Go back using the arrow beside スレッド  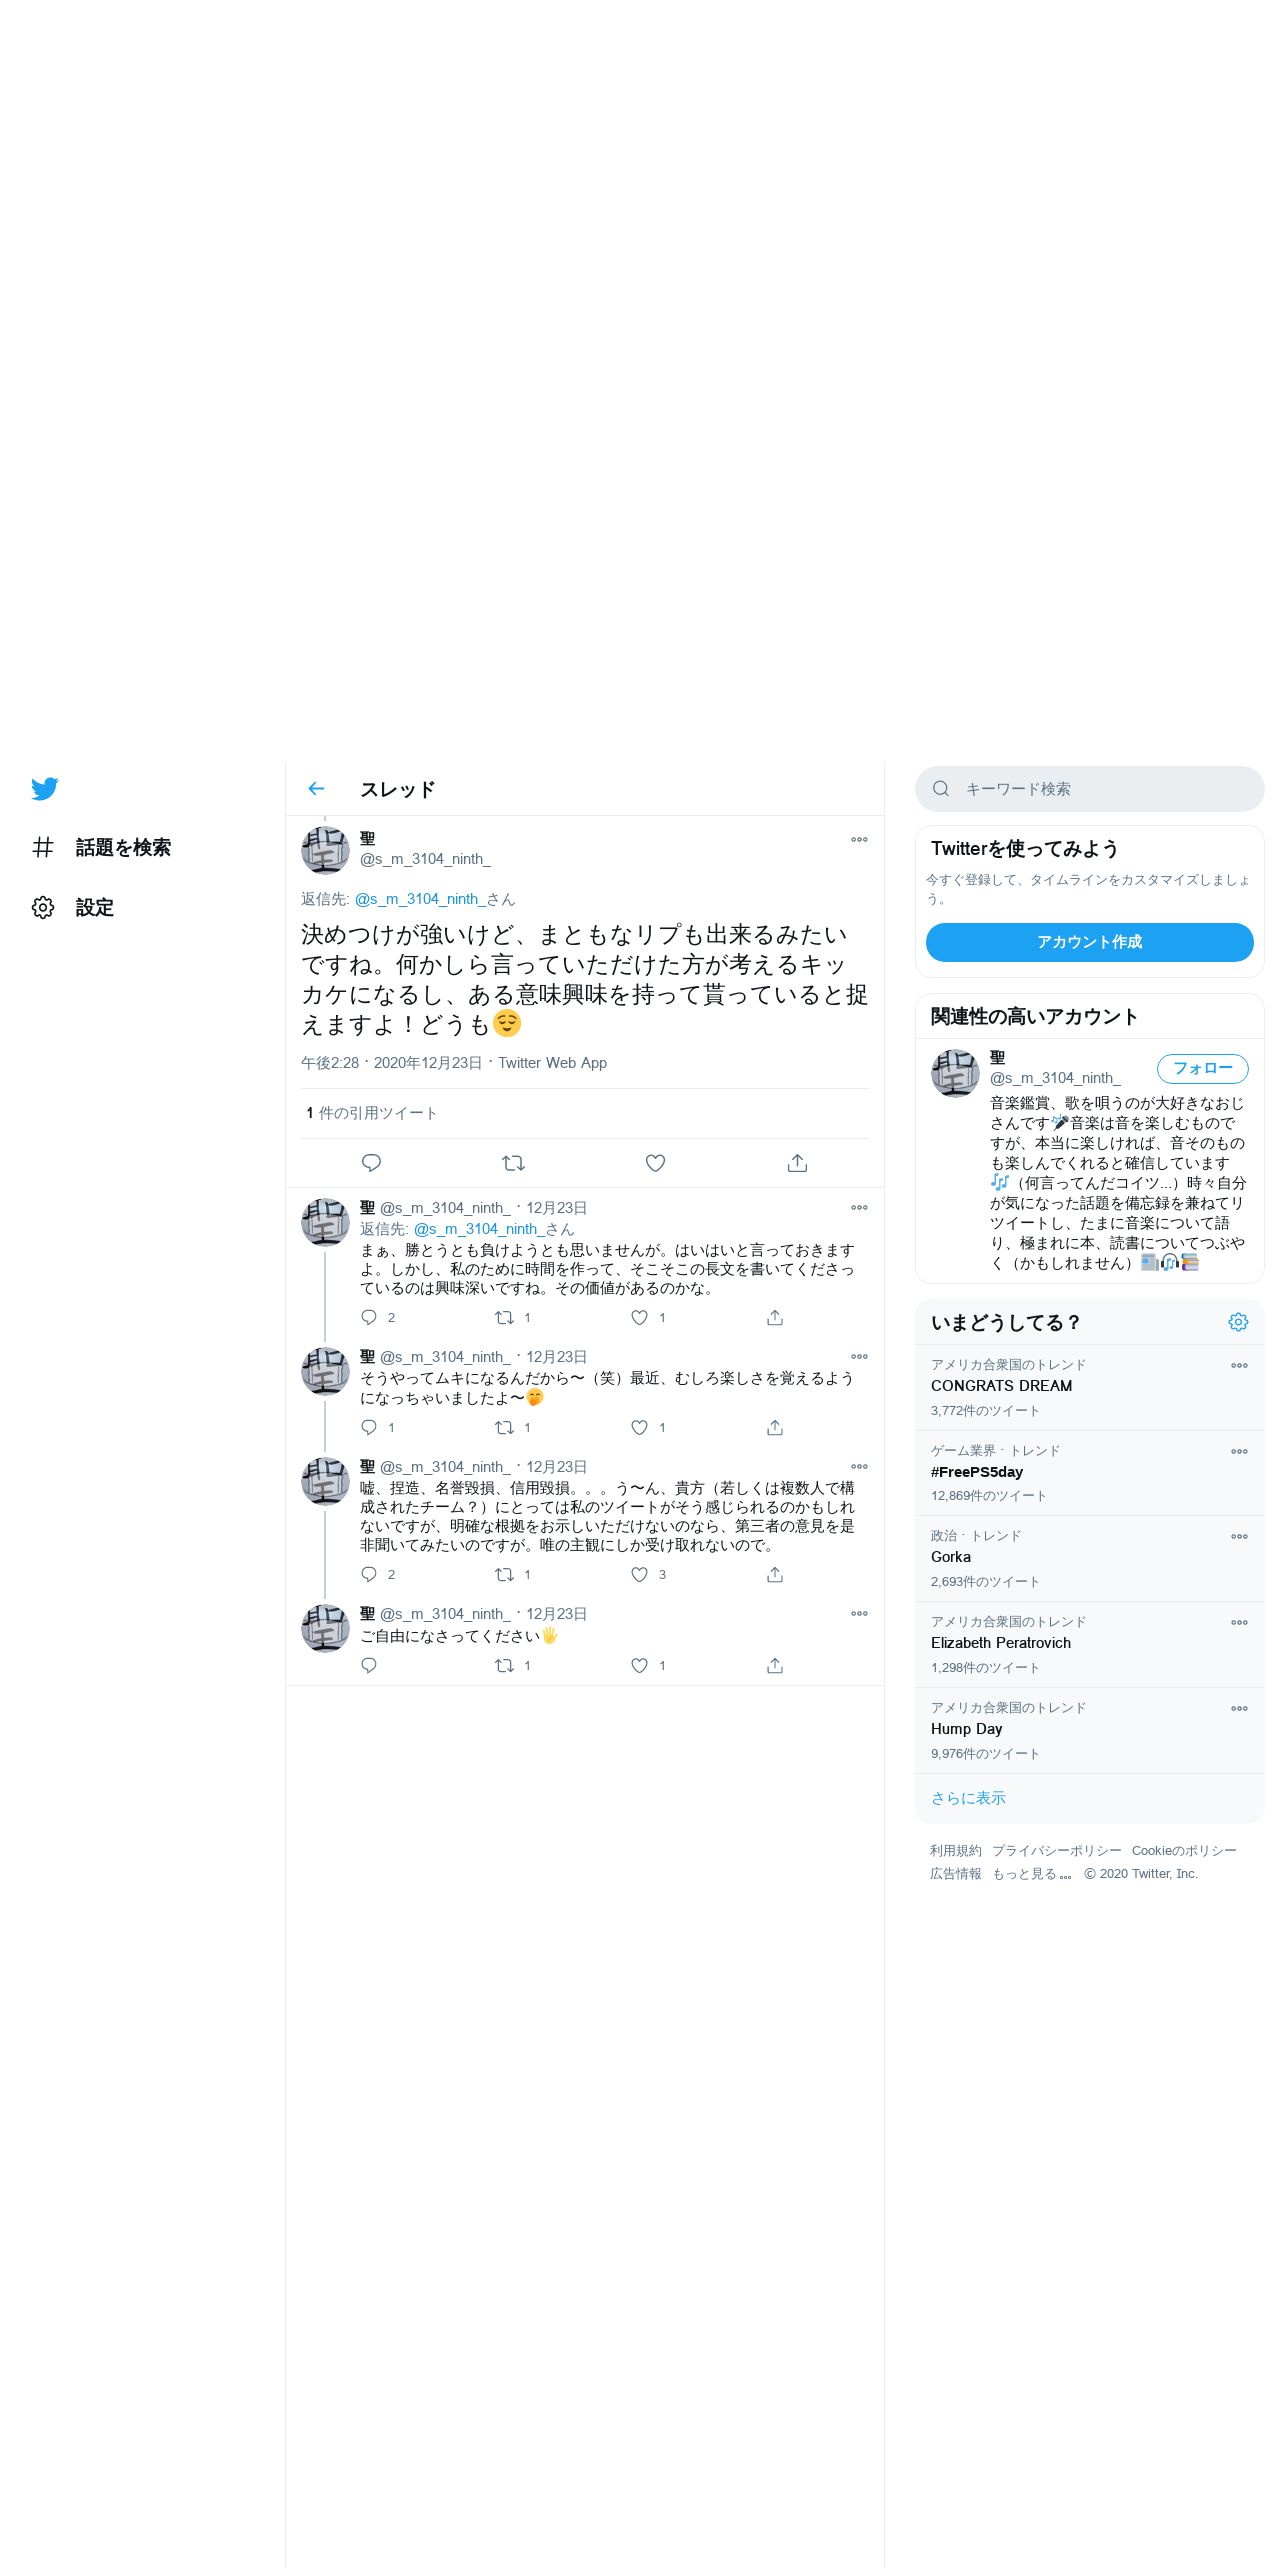click(316, 789)
